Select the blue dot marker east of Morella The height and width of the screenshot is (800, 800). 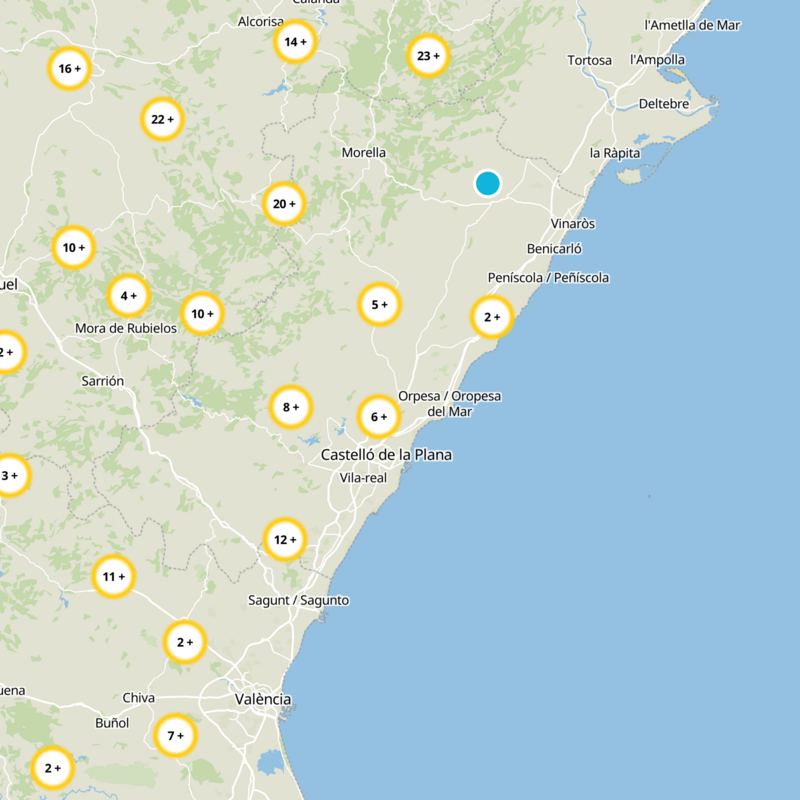pos(487,184)
